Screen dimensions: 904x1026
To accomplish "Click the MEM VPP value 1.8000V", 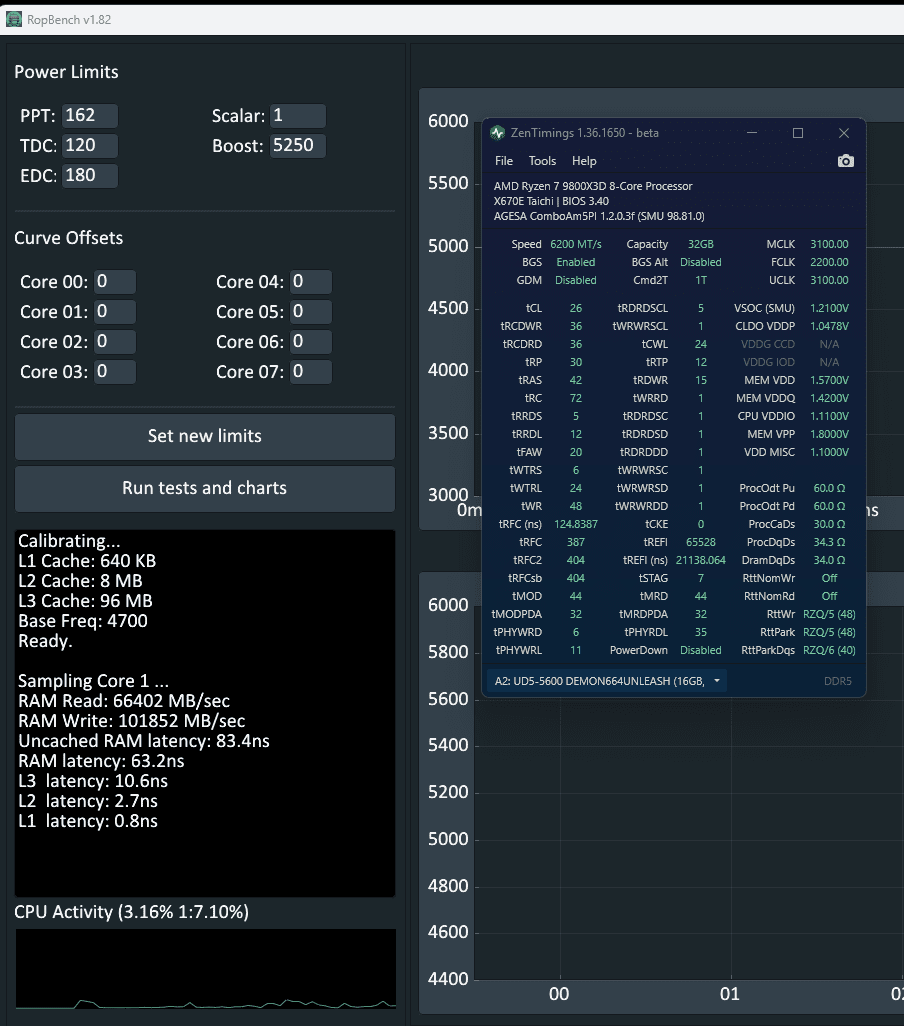I will 829,434.
